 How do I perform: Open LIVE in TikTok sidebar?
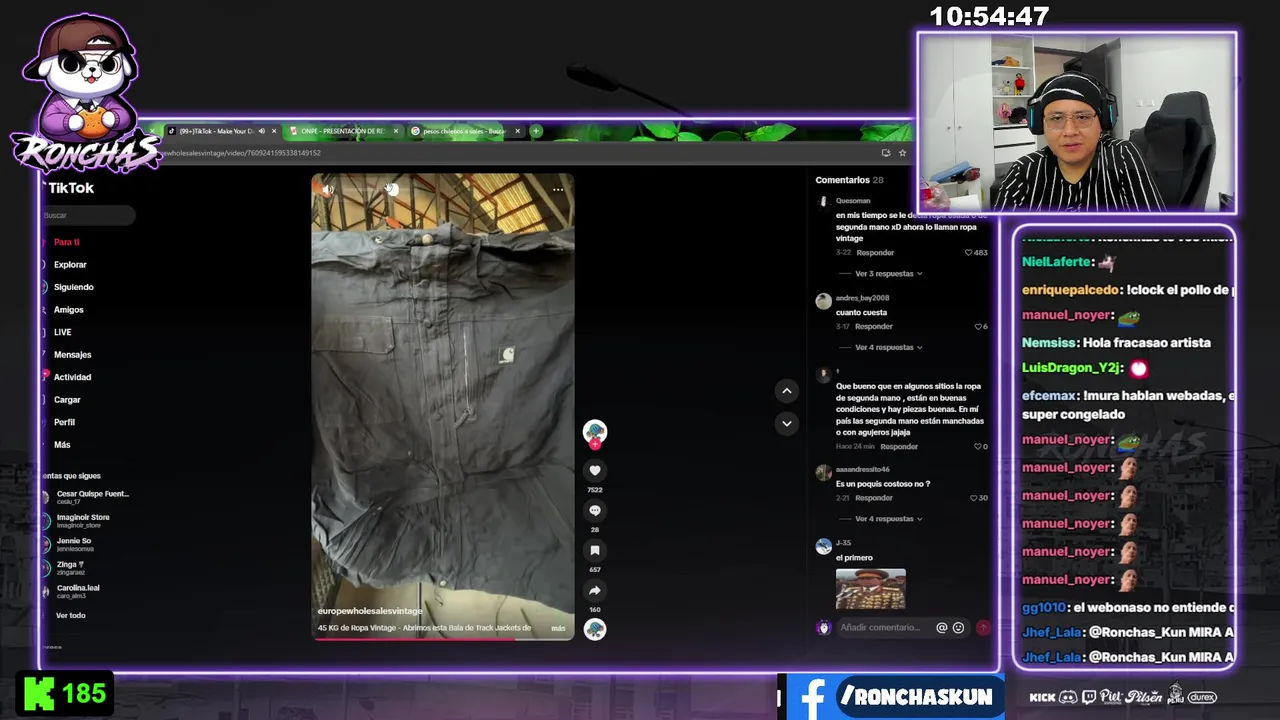62,332
